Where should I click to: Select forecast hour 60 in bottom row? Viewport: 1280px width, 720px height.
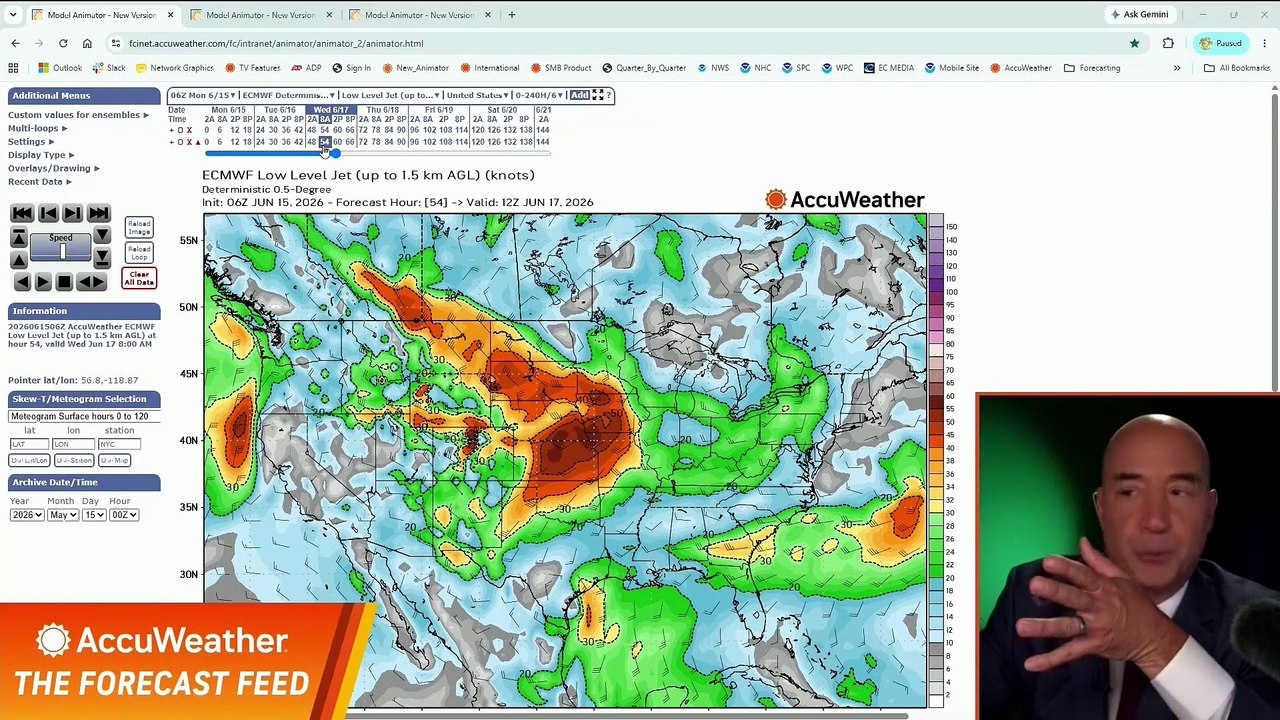pos(337,142)
